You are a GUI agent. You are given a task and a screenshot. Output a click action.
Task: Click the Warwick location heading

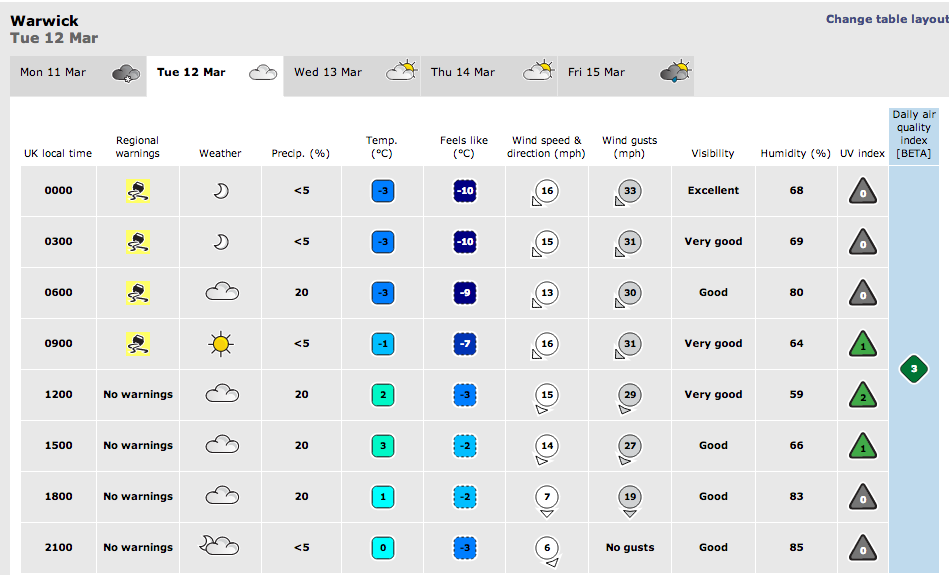(x=44, y=21)
